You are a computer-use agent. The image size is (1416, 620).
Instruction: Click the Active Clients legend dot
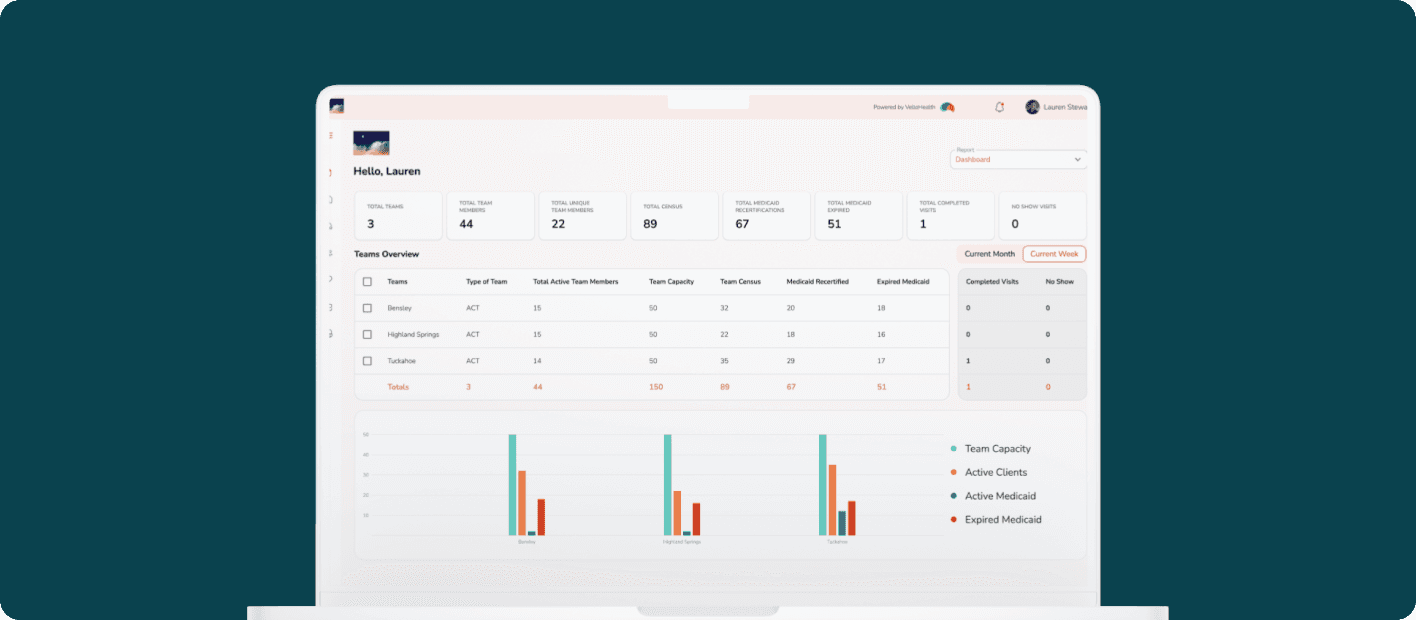click(x=954, y=472)
